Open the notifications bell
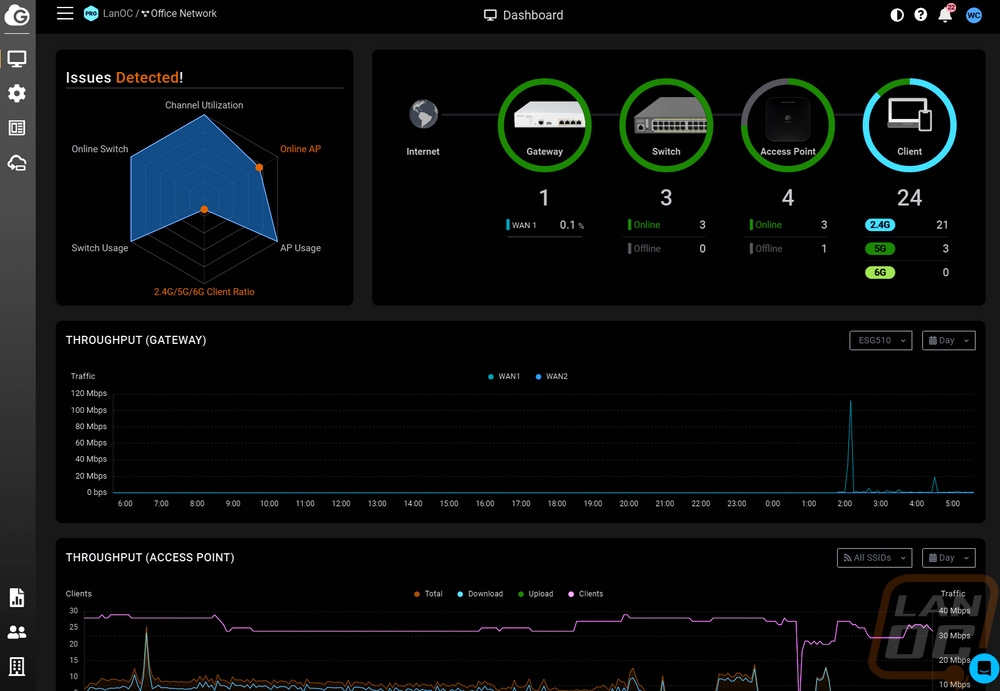The width and height of the screenshot is (1000, 691). click(946, 14)
